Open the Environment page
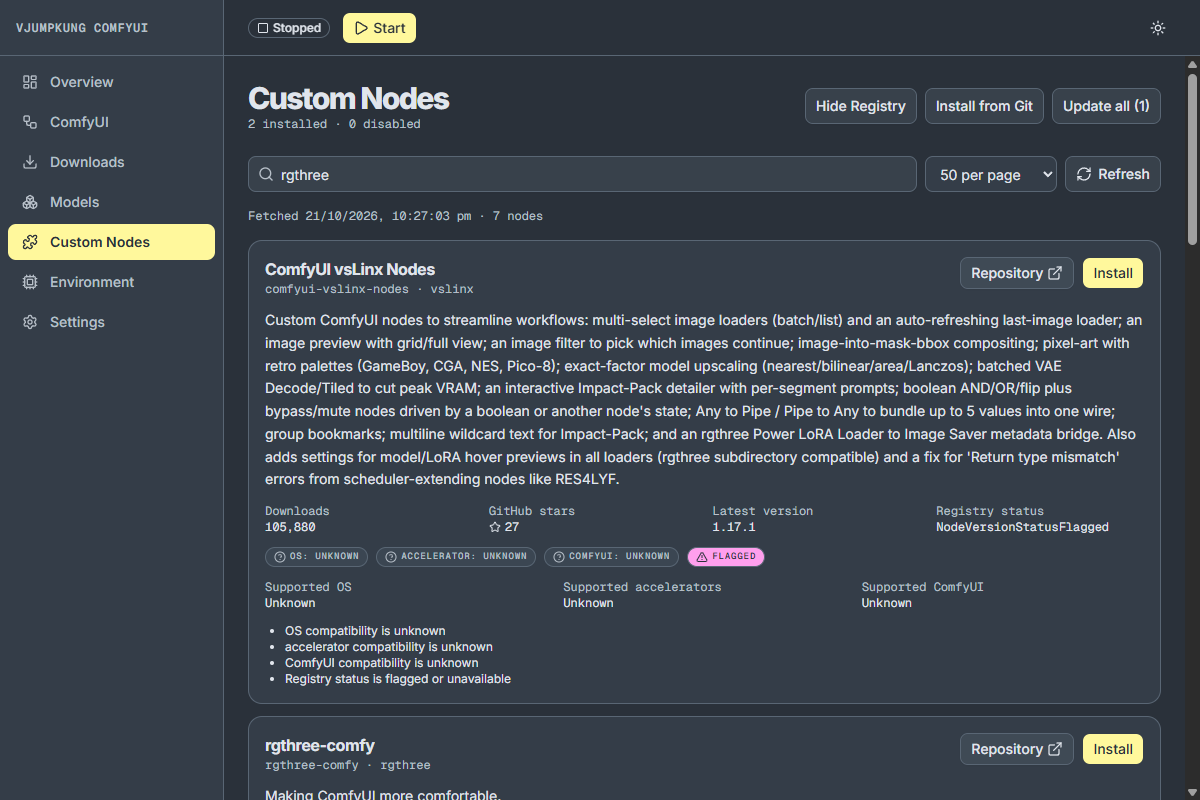This screenshot has height=800, width=1200. point(111,282)
